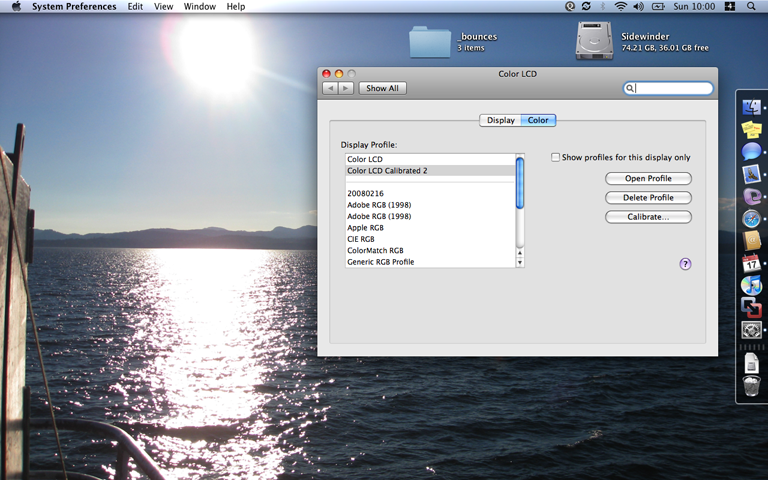768x480 pixels.
Task: Click Show All in the toolbar
Action: 382,88
